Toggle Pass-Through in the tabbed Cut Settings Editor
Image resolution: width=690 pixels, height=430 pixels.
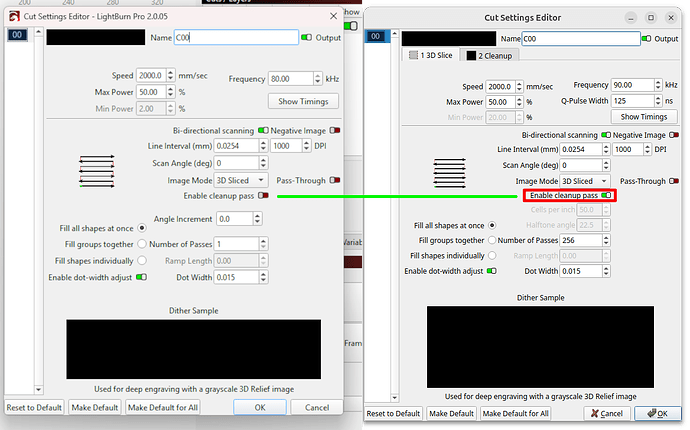pyautogui.click(x=675, y=181)
